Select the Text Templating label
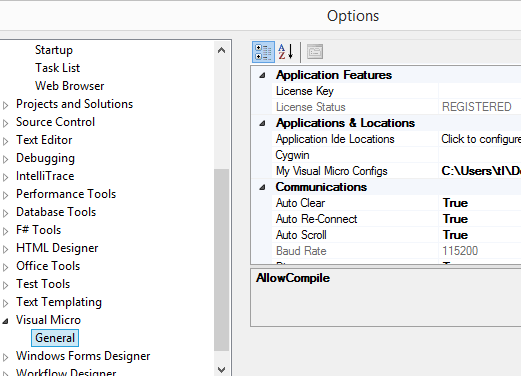Viewport: 521px width, 376px height. pos(59,302)
